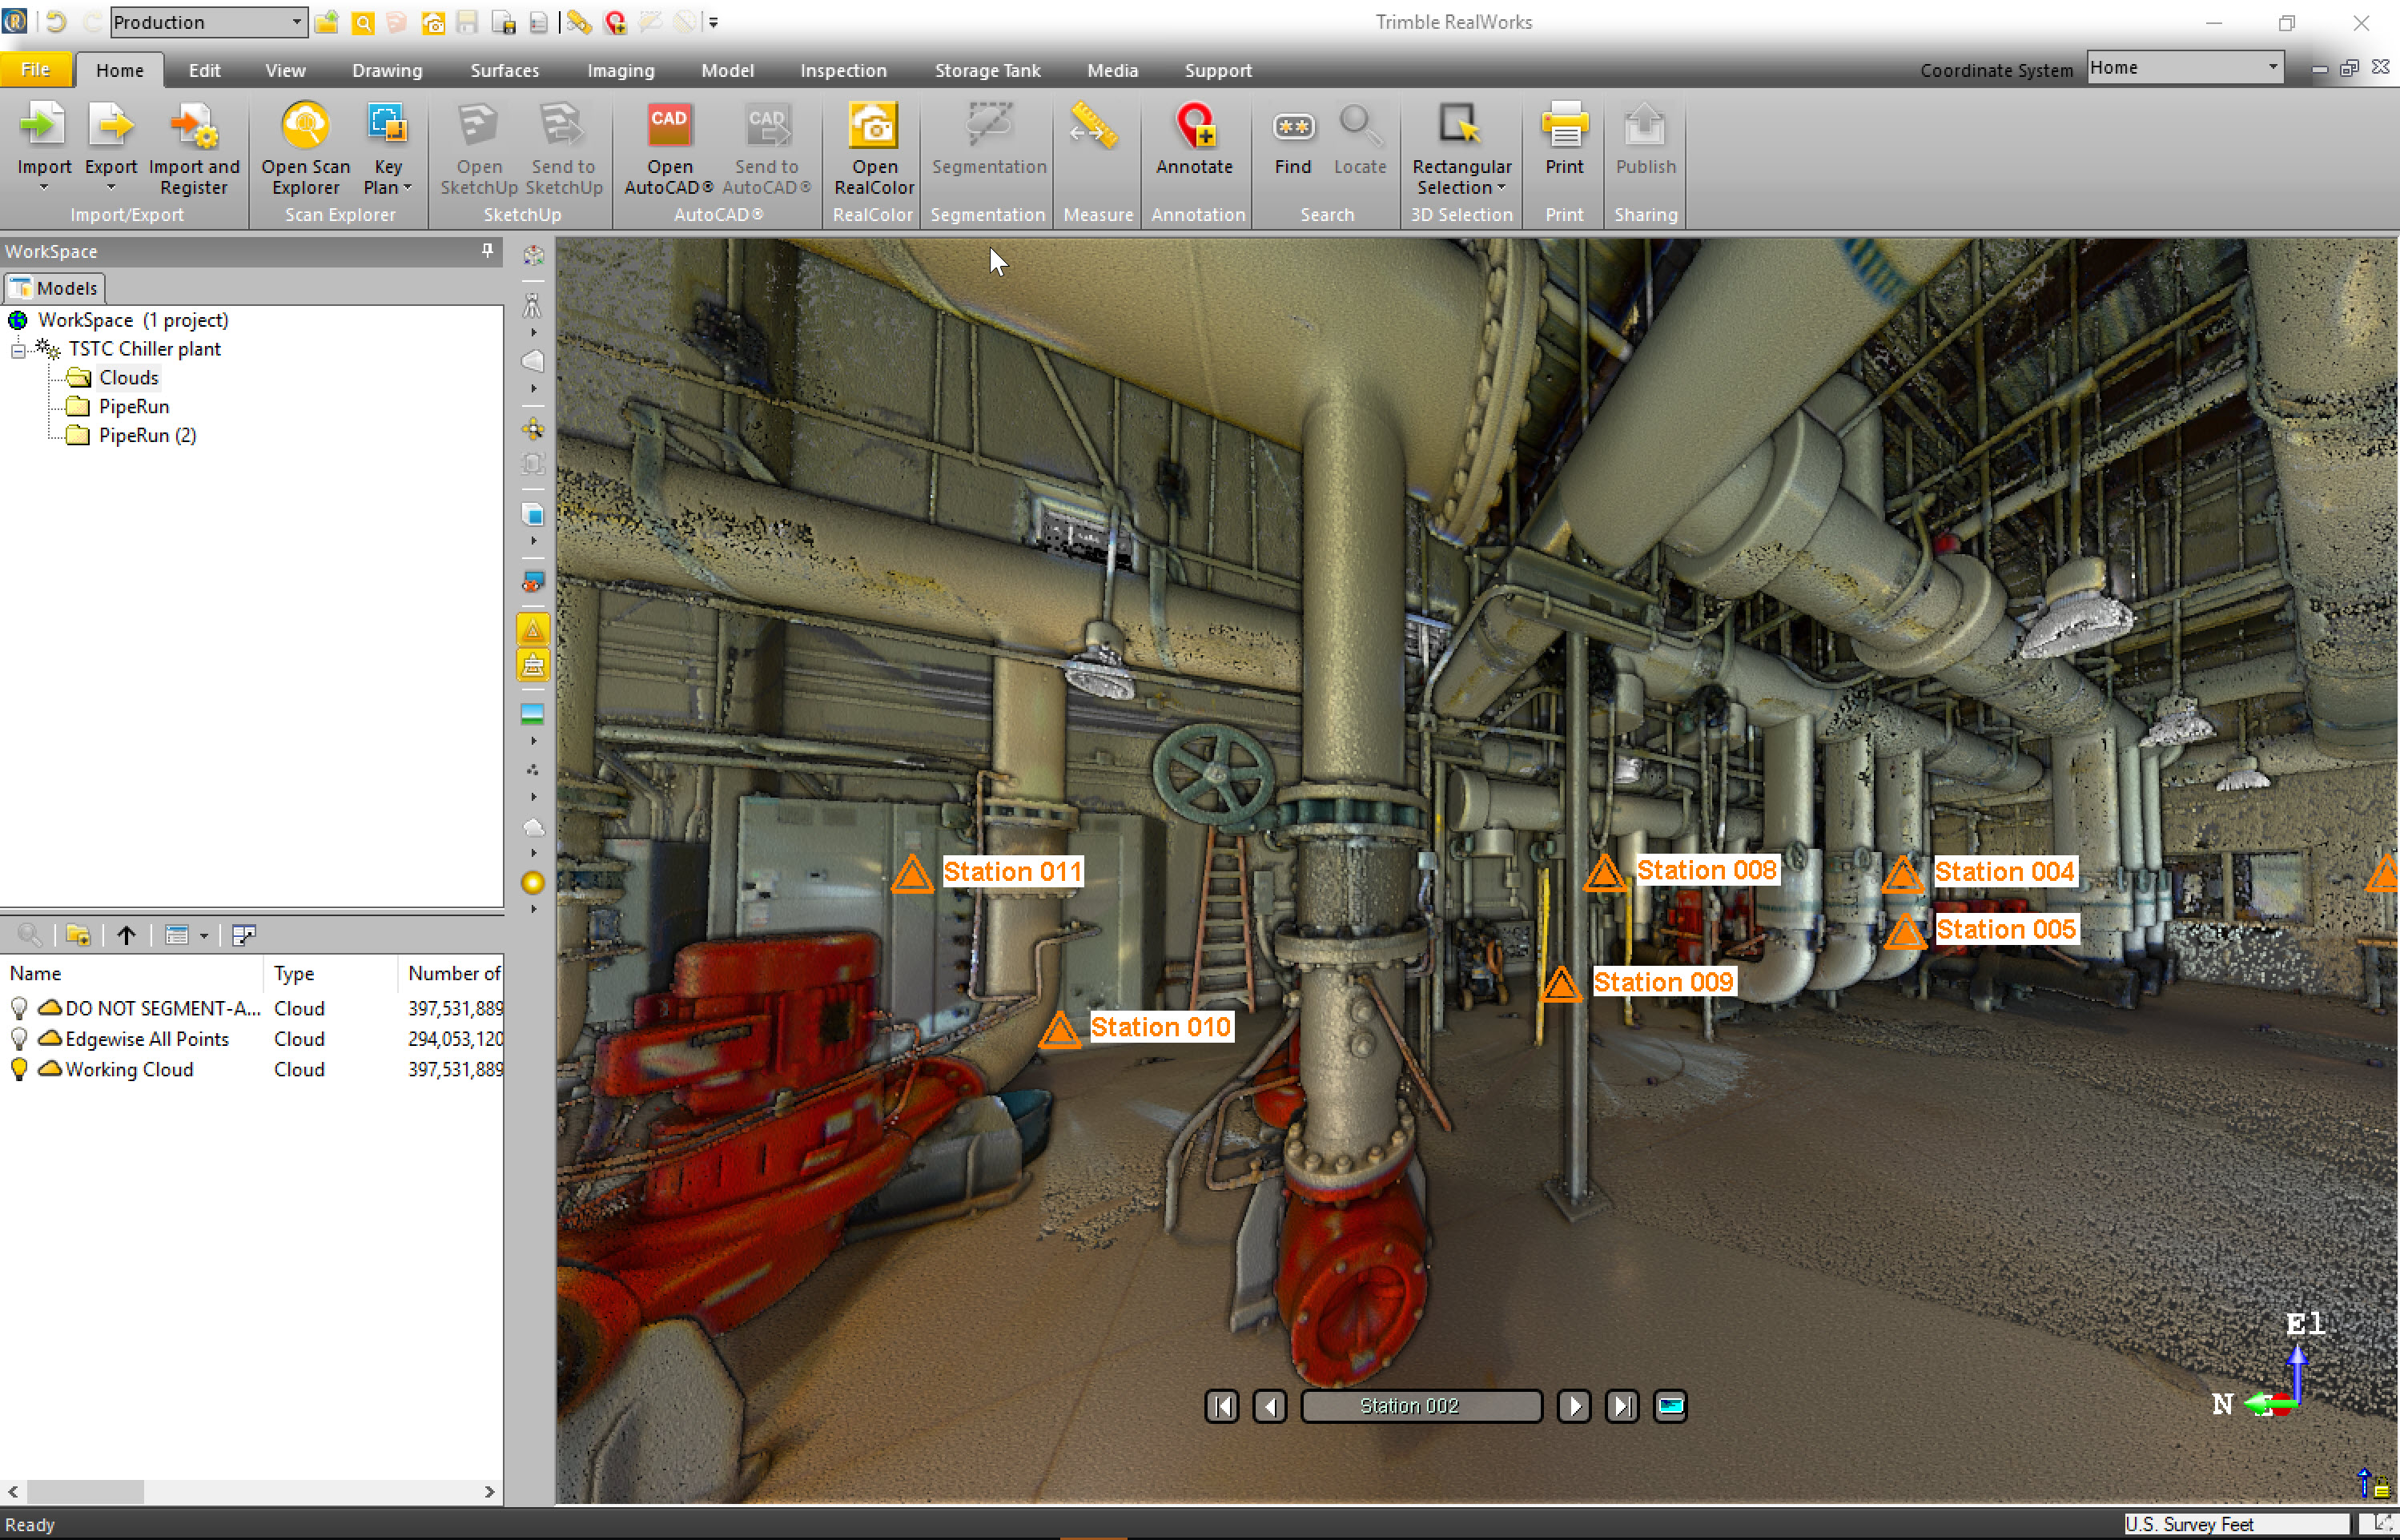
Task: Toggle visibility of Working Cloud layer
Action: click(18, 1068)
